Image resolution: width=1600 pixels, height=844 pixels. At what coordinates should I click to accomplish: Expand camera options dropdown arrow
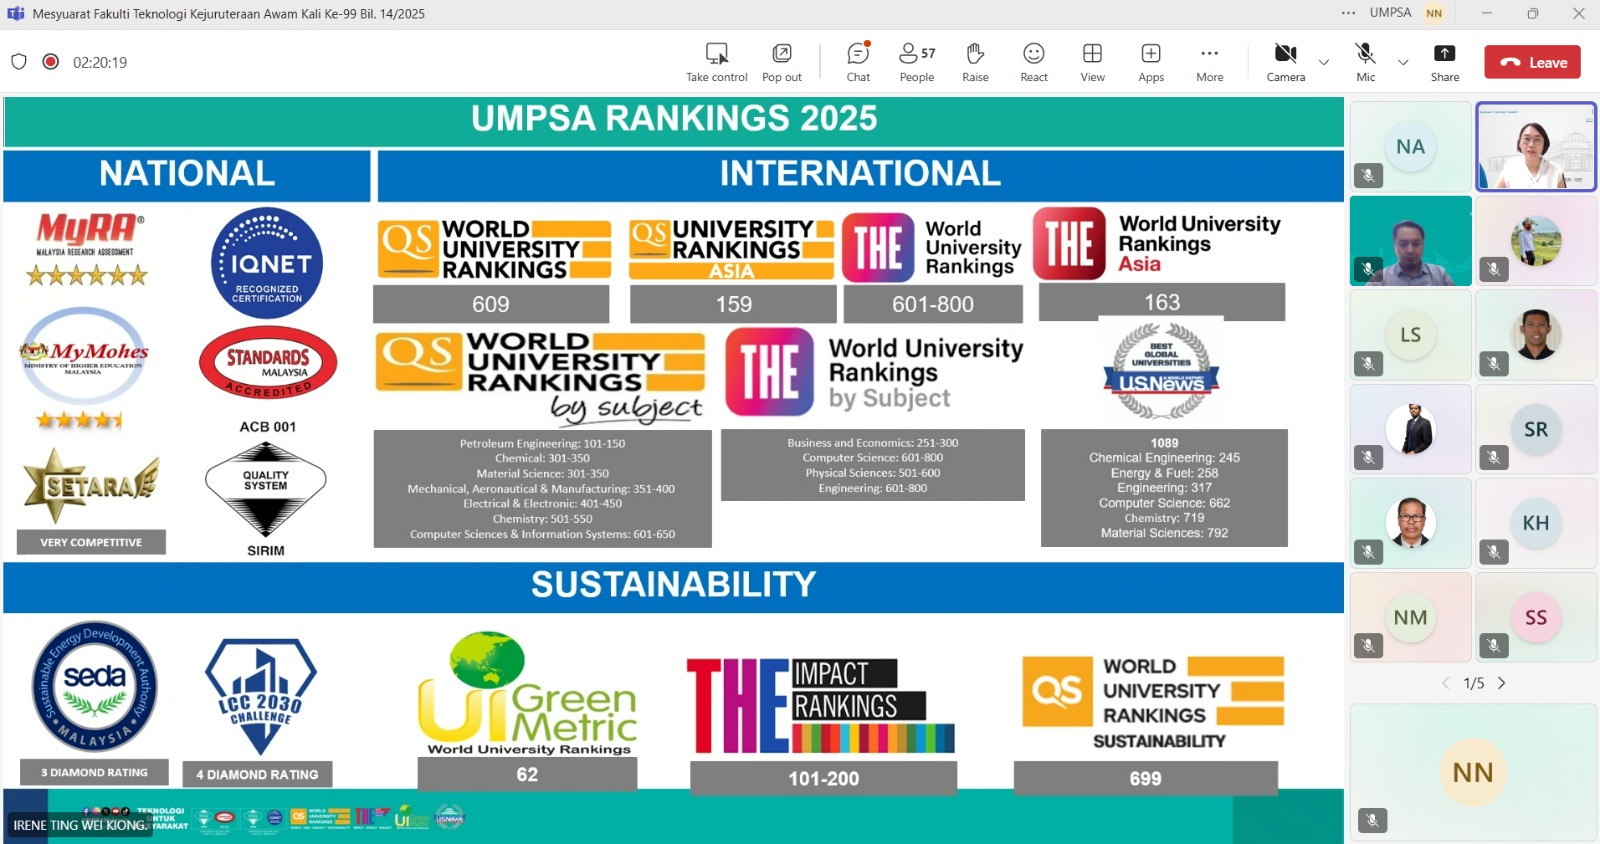(1324, 62)
